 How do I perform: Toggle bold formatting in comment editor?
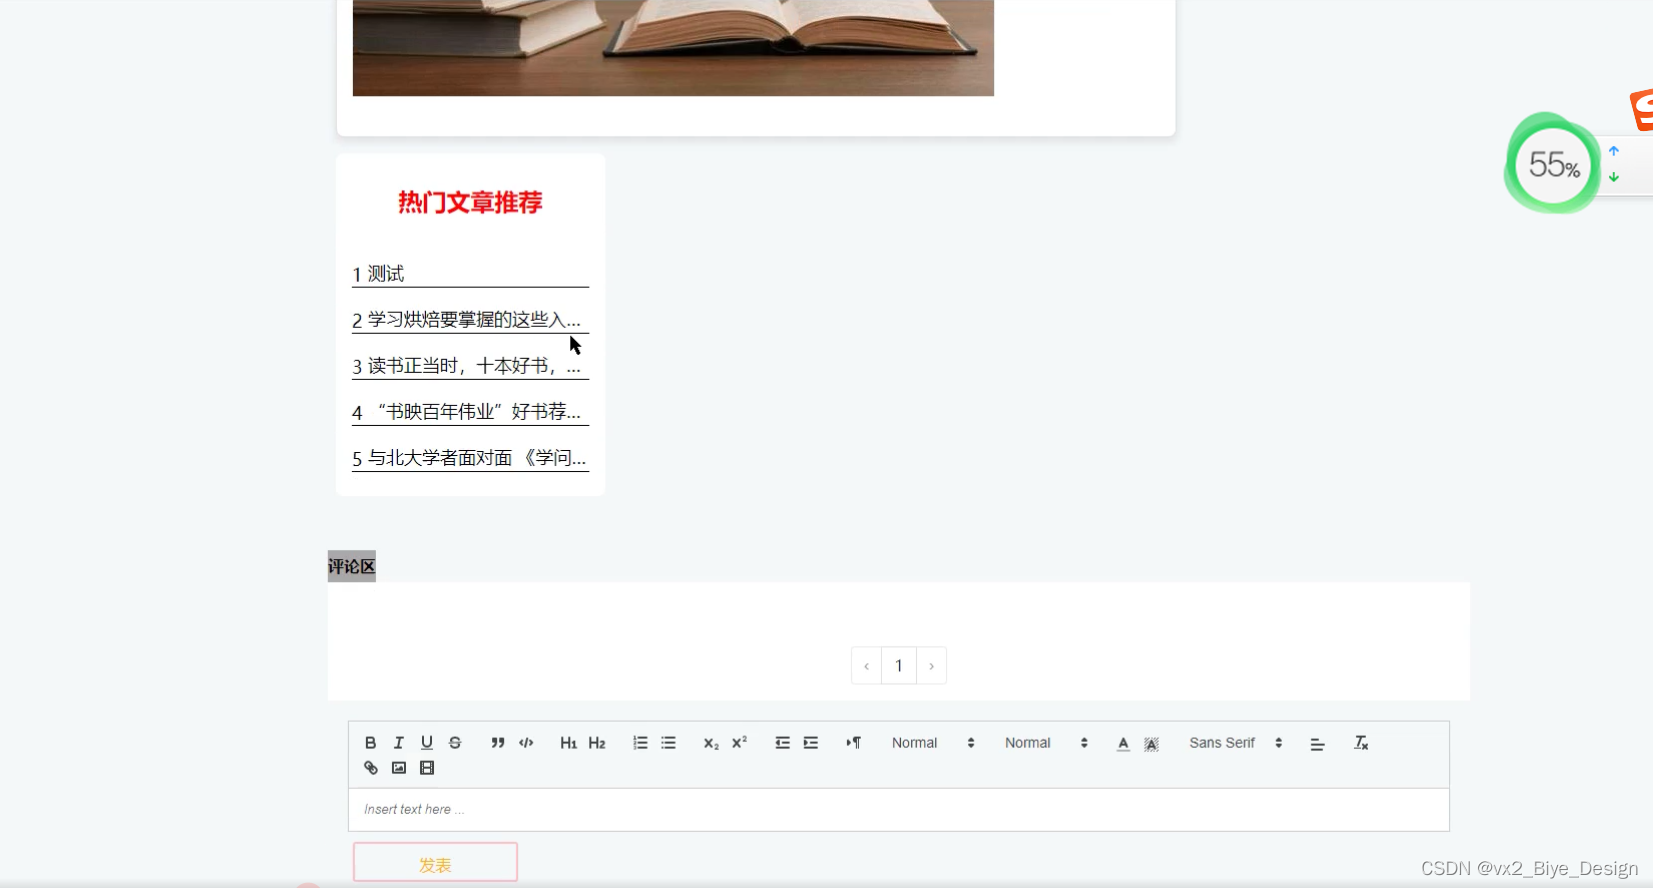click(370, 743)
